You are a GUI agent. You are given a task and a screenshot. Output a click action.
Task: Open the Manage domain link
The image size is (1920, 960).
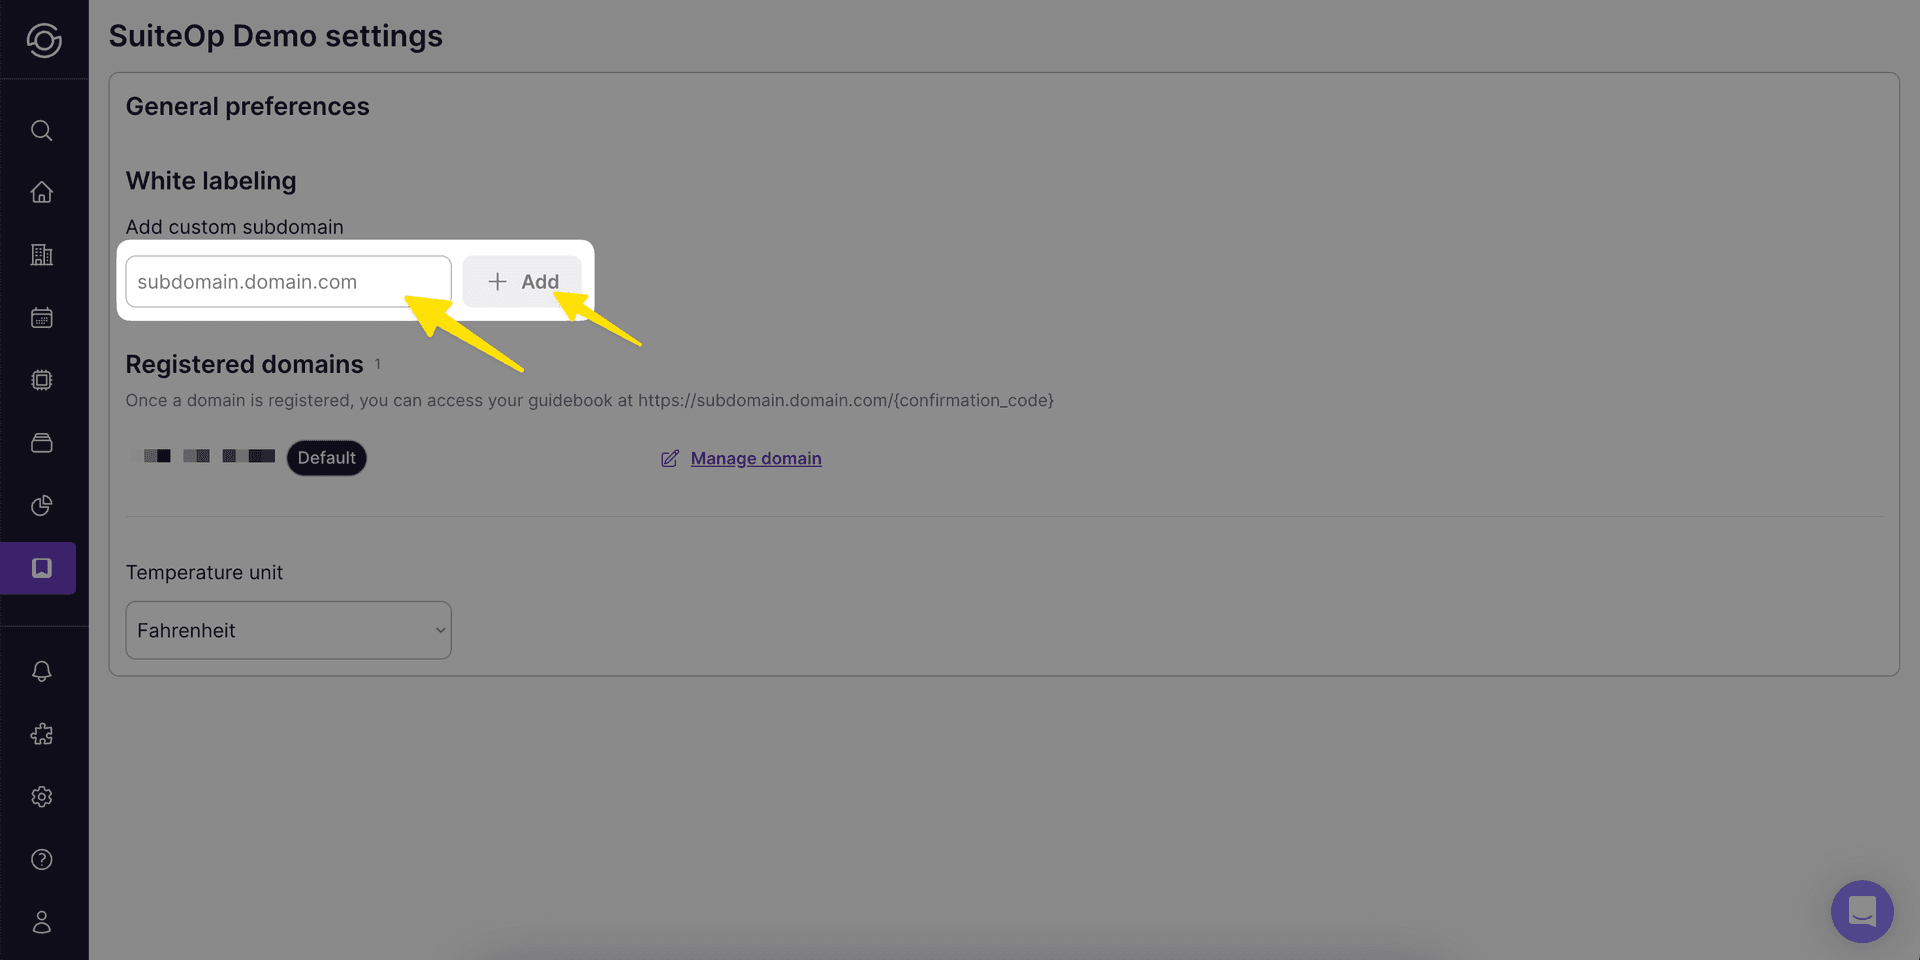click(x=755, y=458)
